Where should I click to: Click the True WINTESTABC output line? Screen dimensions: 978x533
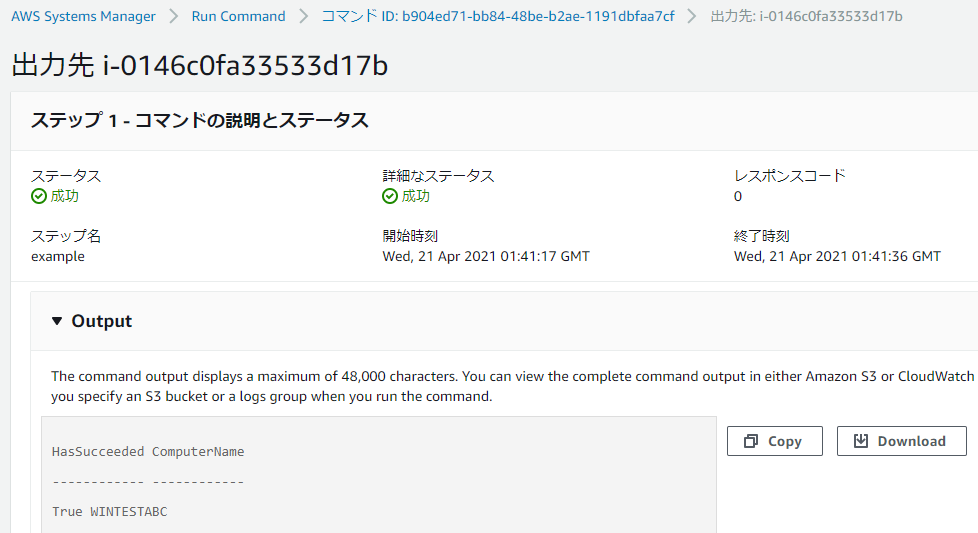coord(110,512)
